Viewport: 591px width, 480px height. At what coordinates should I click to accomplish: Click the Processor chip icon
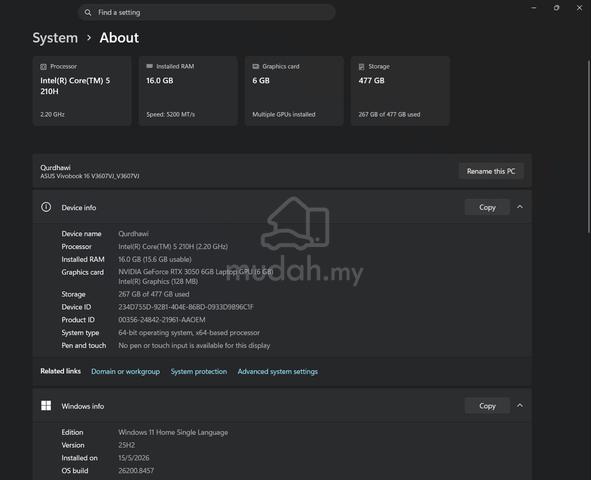click(43, 67)
